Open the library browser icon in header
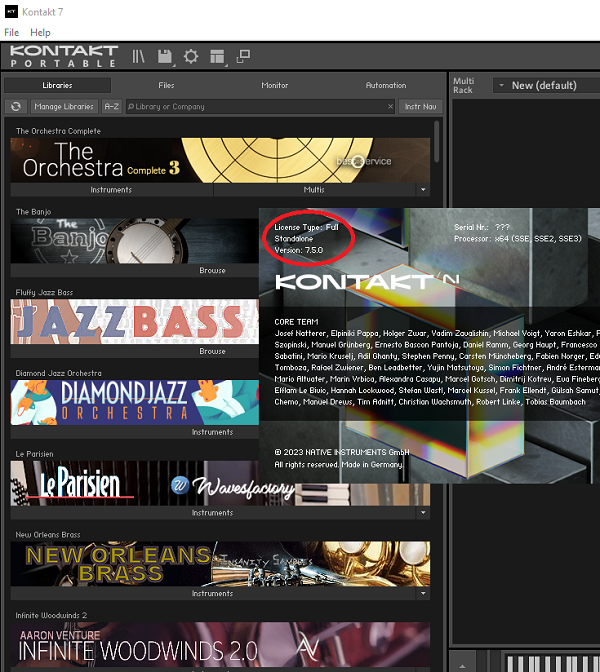 click(138, 56)
